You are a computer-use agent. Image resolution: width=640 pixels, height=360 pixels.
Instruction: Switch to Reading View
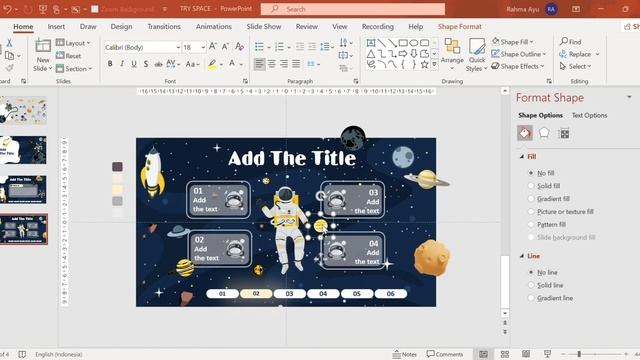click(526, 354)
